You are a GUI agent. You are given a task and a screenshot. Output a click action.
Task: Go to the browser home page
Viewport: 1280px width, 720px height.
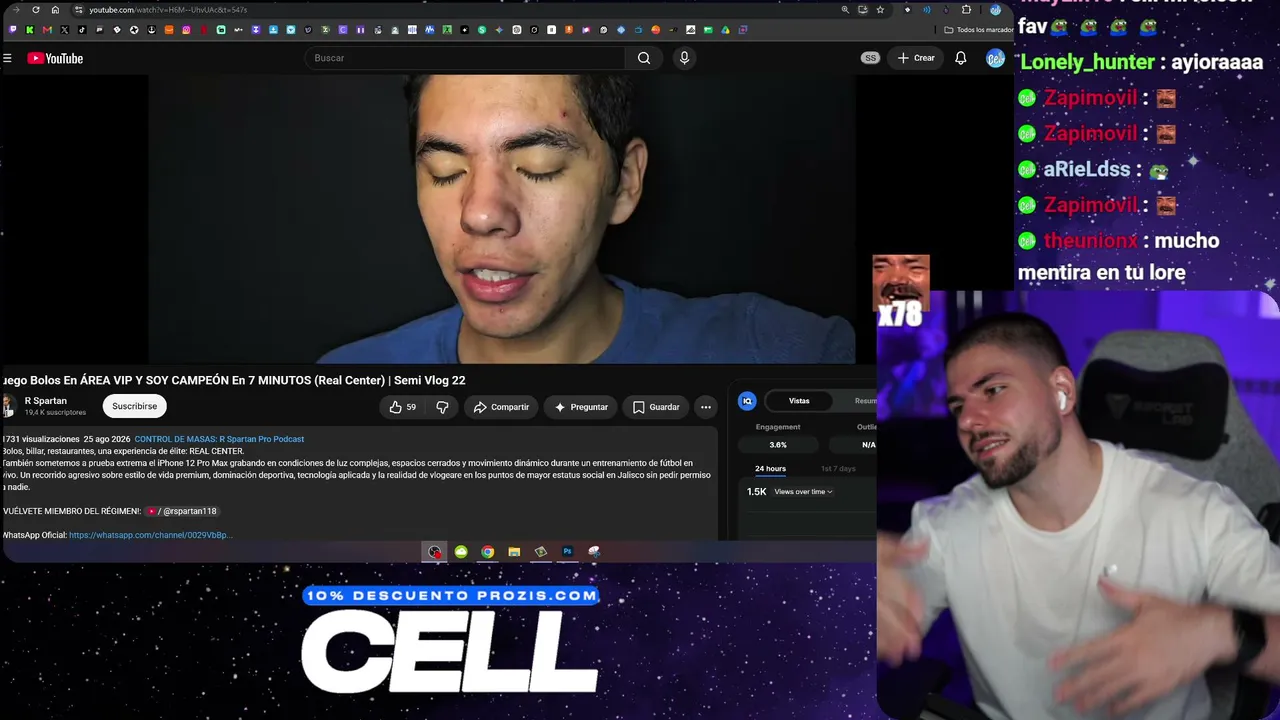56,10
